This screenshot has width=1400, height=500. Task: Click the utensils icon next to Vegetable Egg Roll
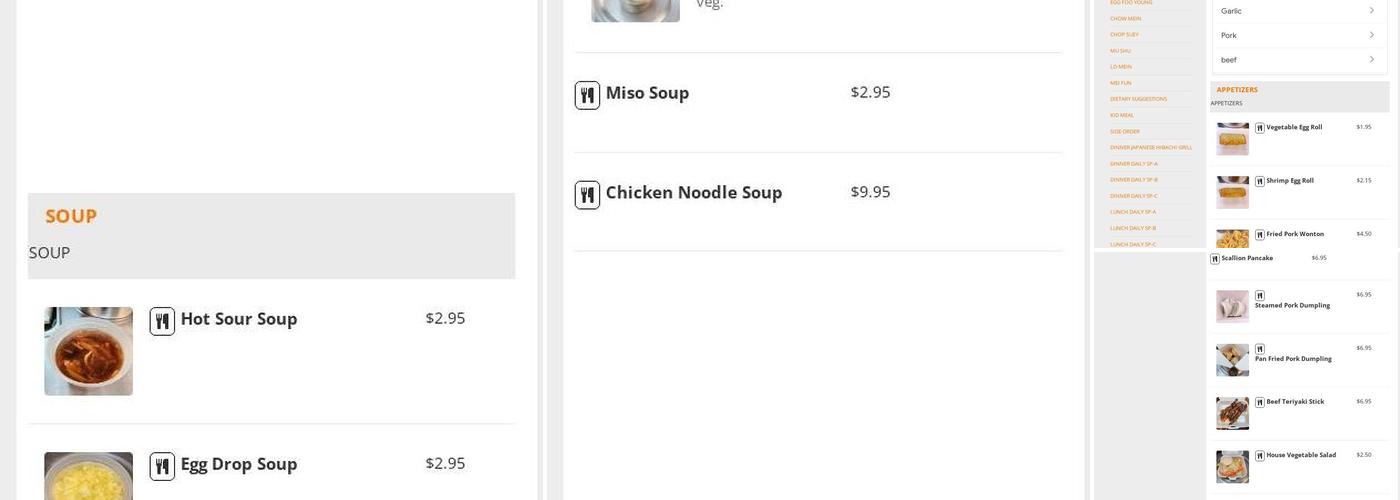point(1260,128)
